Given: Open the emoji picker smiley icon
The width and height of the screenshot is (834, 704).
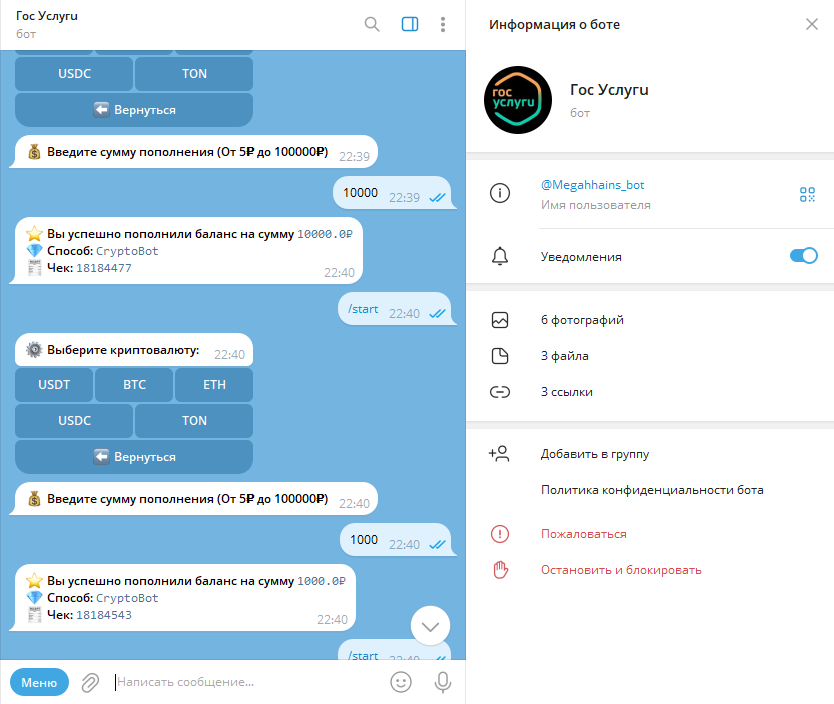Looking at the screenshot, I should (401, 682).
